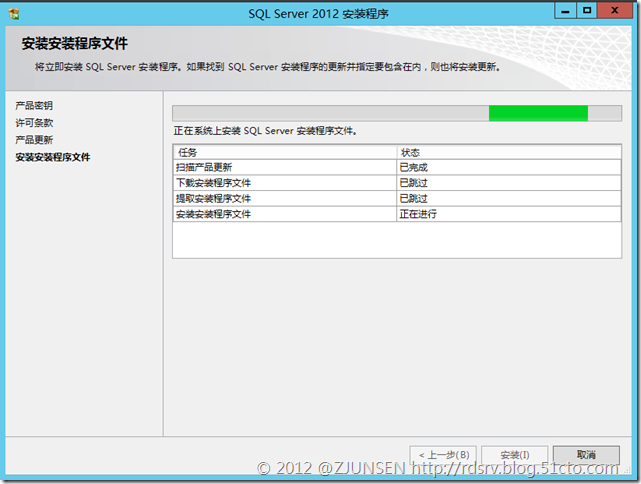Click the 安装安装程序文件 page heading
This screenshot has width=641, height=484.
[75, 43]
